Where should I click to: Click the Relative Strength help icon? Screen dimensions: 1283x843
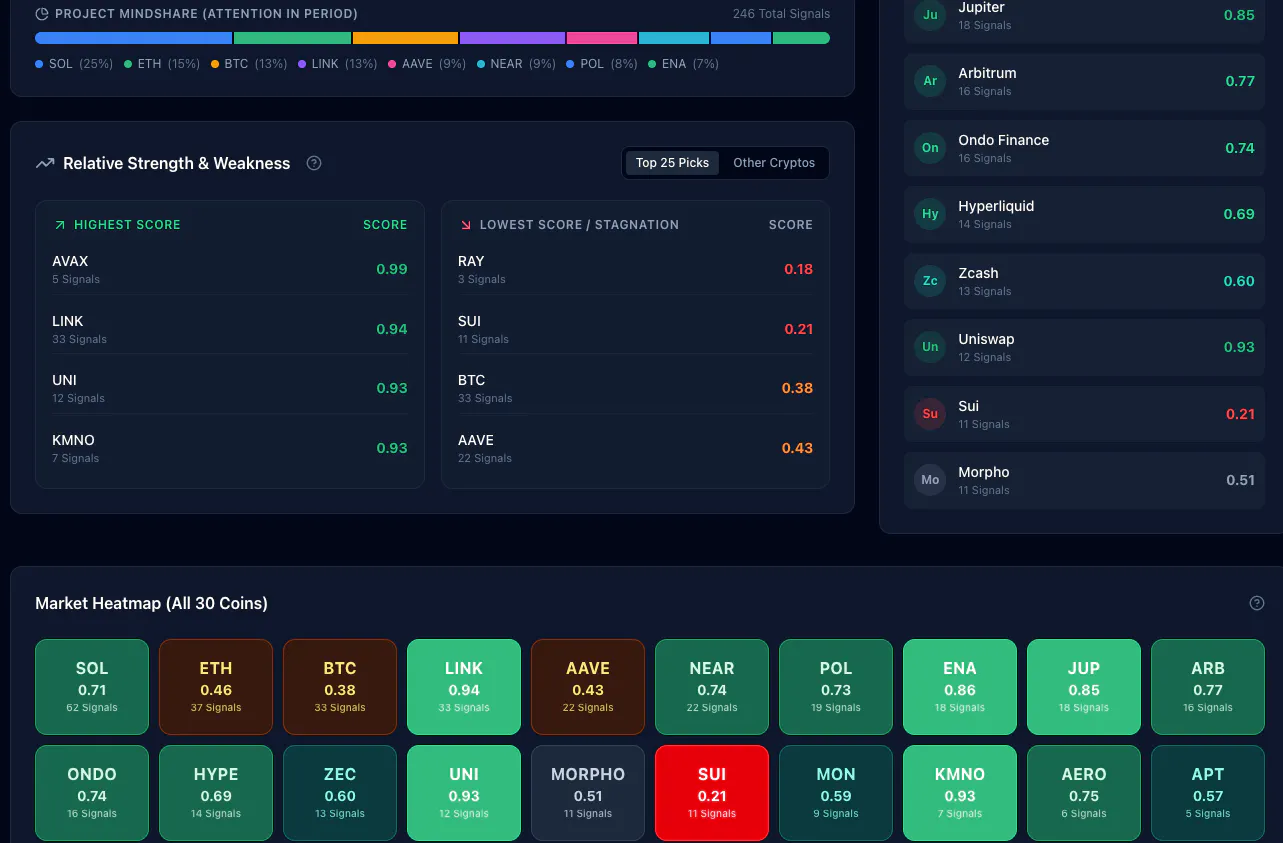(x=314, y=163)
